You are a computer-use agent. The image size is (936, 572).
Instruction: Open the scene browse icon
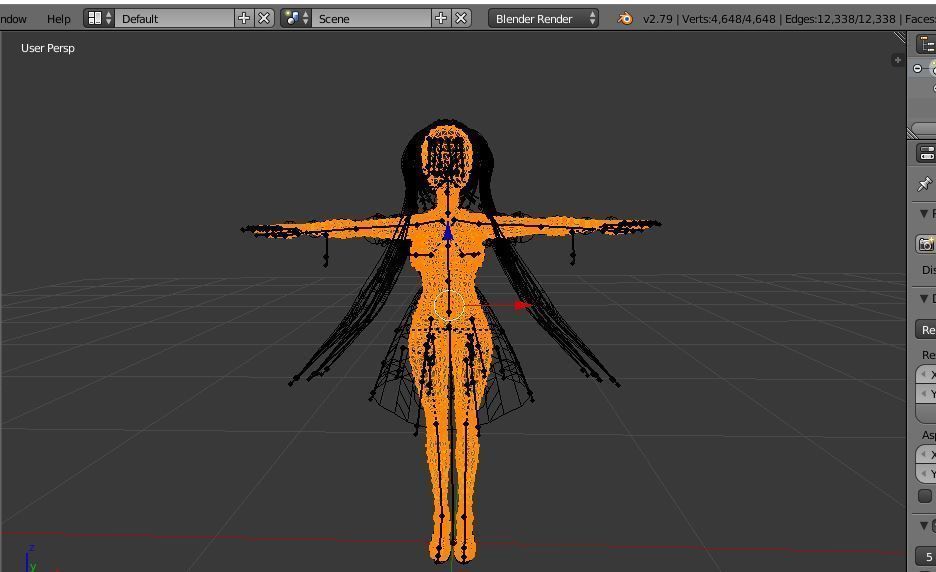(x=296, y=19)
